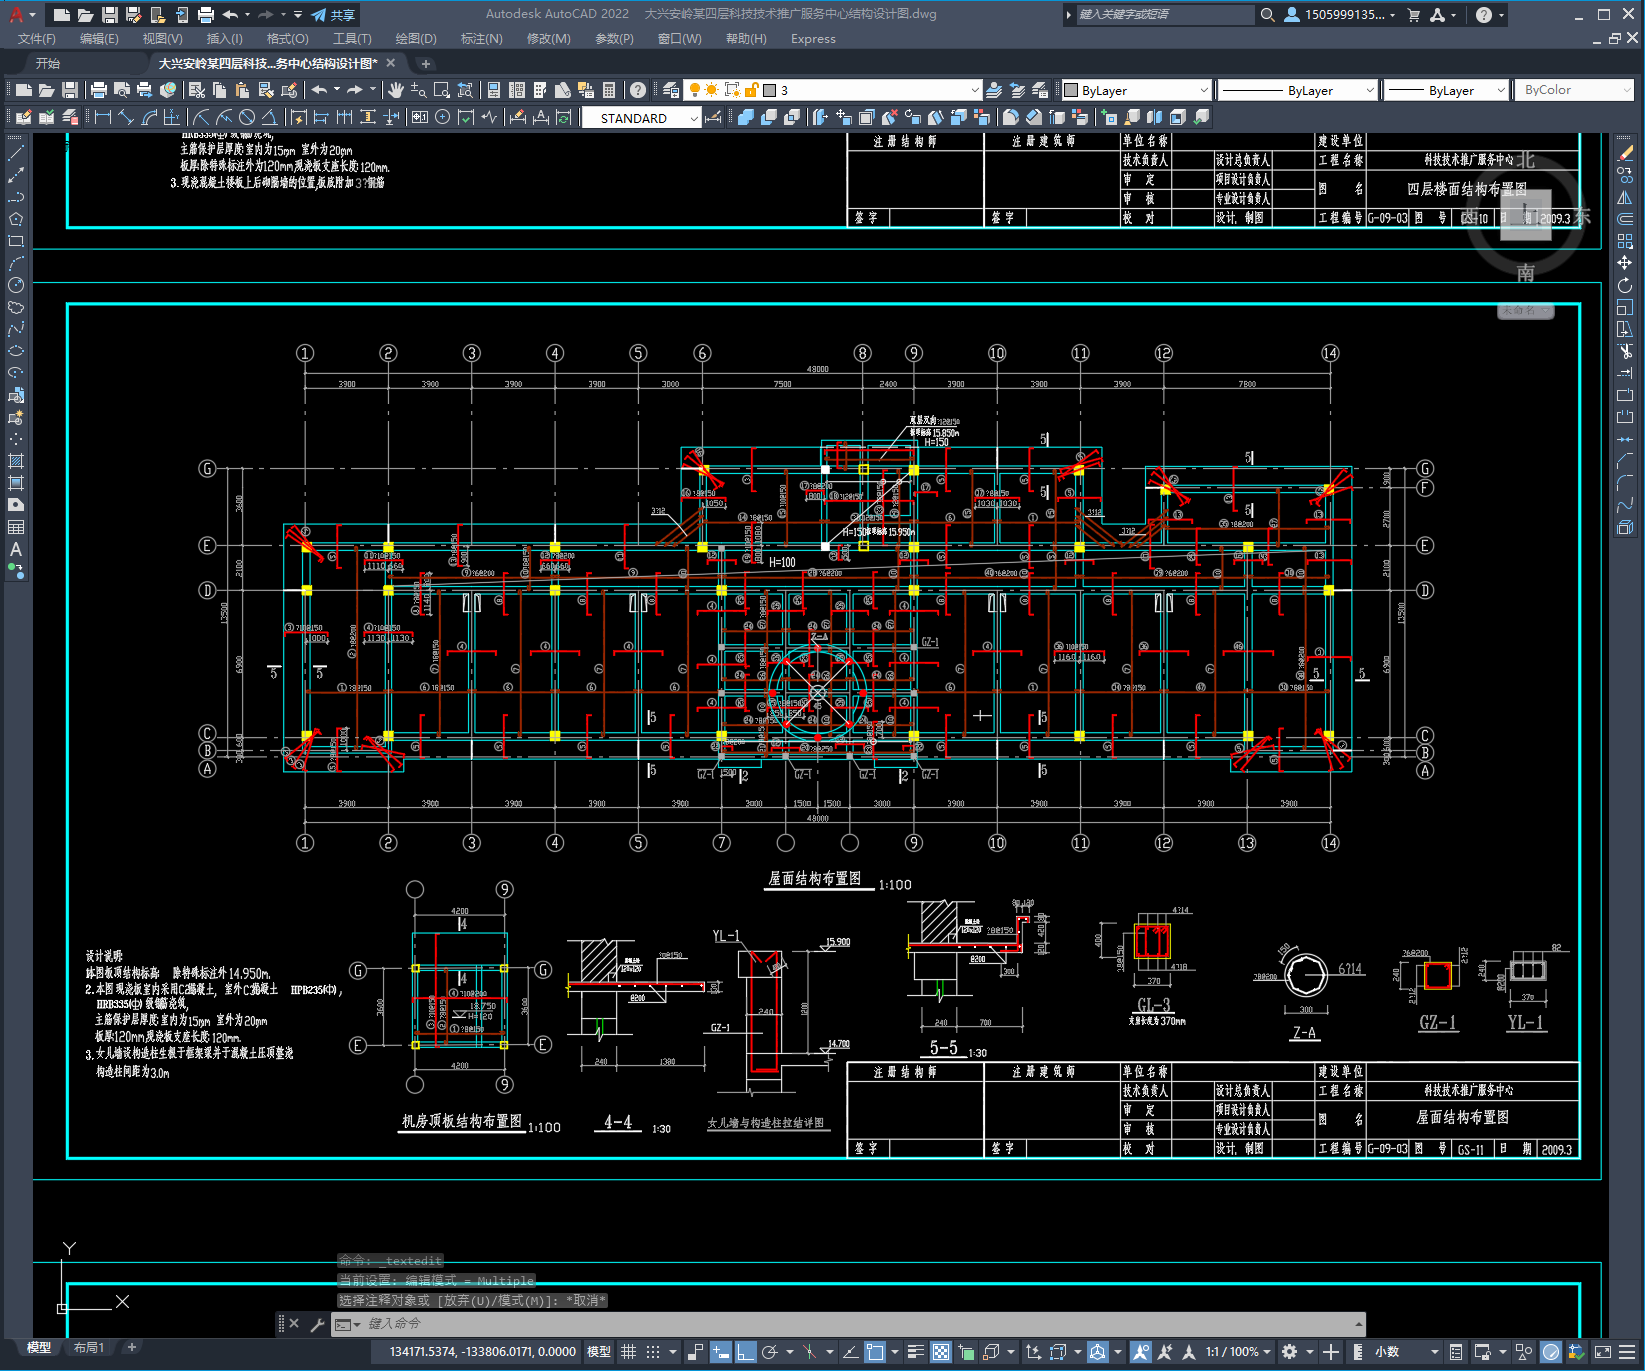
Task: Select the Multiline Text A tool
Action: coord(16,549)
